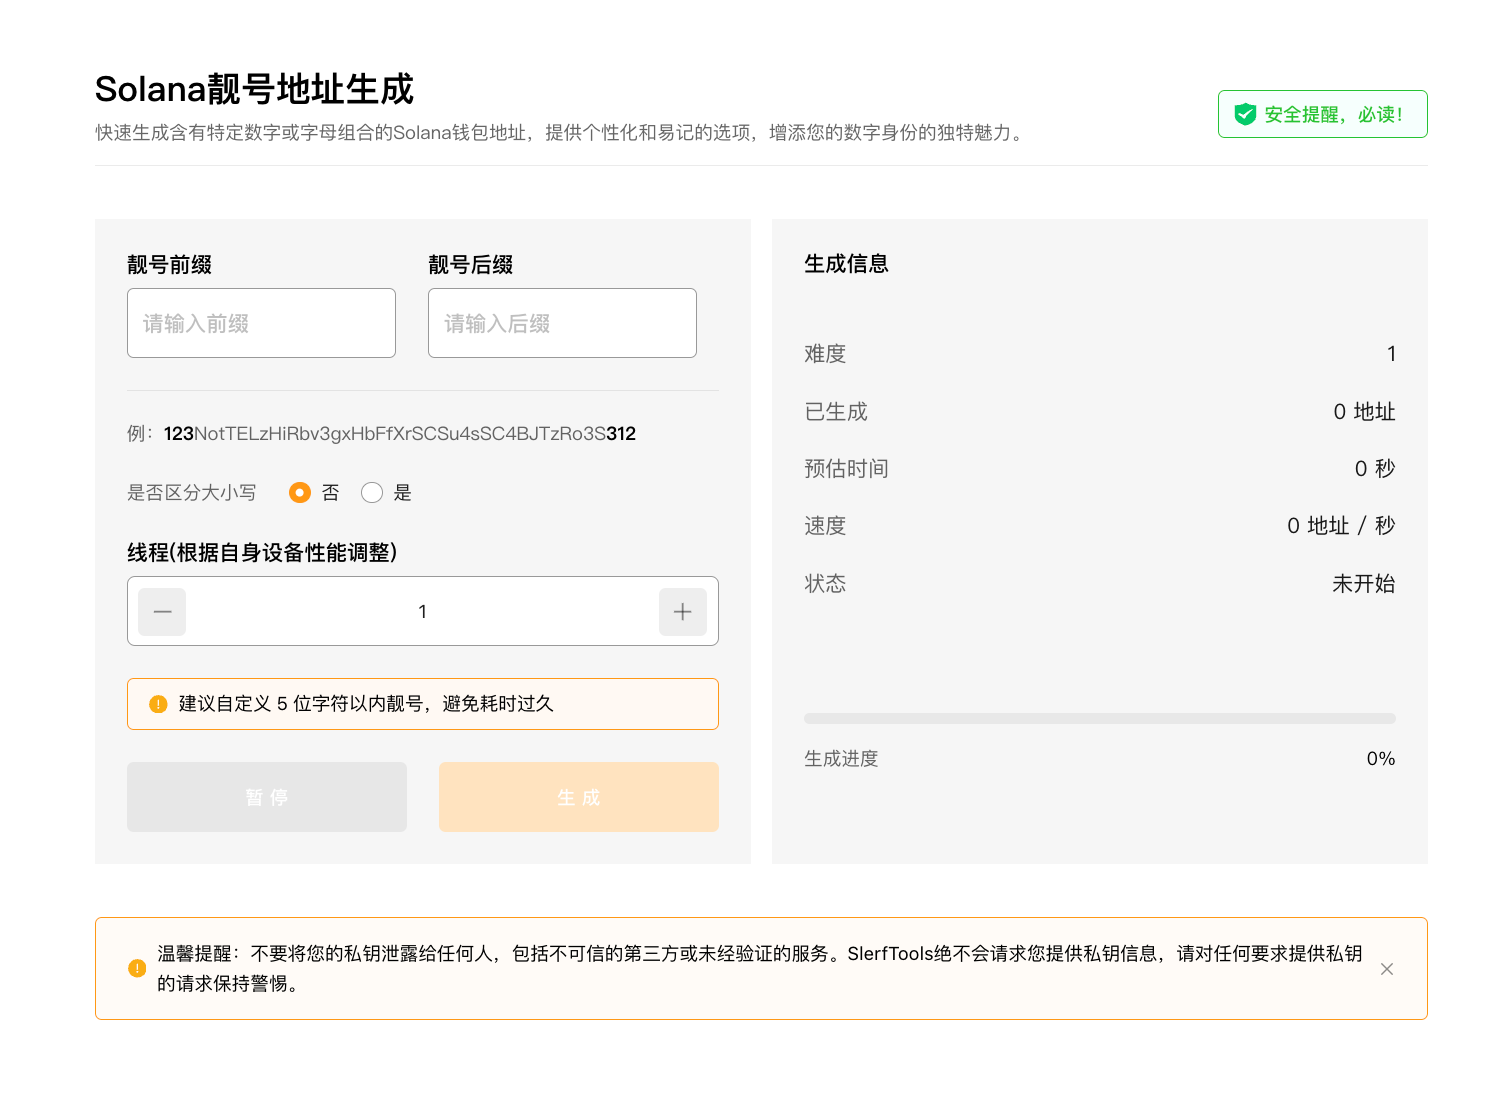Open the 安全提醒，必读! button
The height and width of the screenshot is (1104, 1502).
tap(1322, 114)
